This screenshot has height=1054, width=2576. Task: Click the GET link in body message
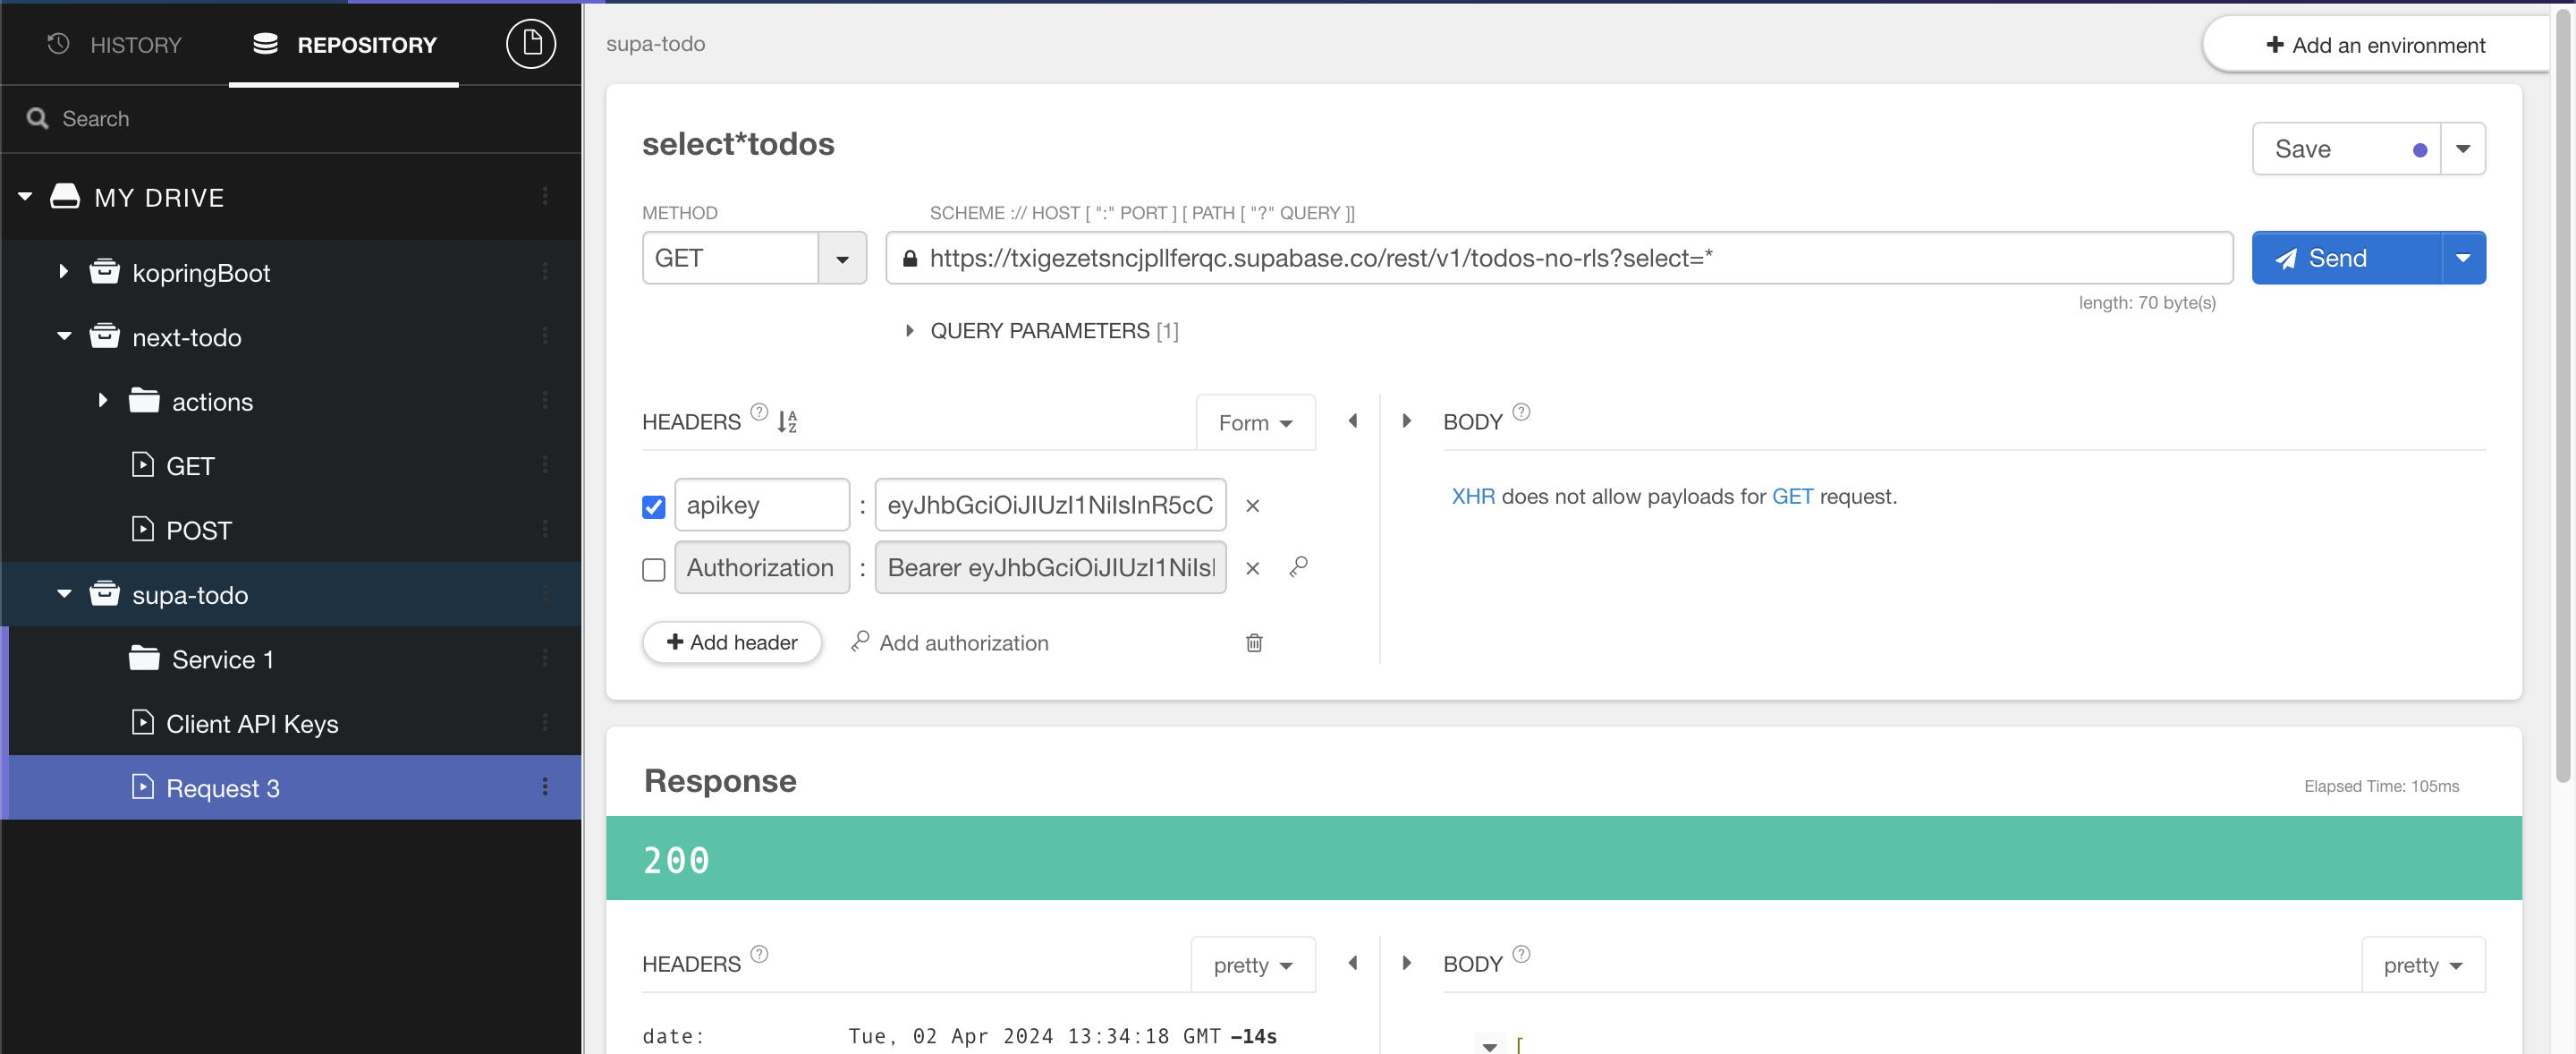(1792, 496)
